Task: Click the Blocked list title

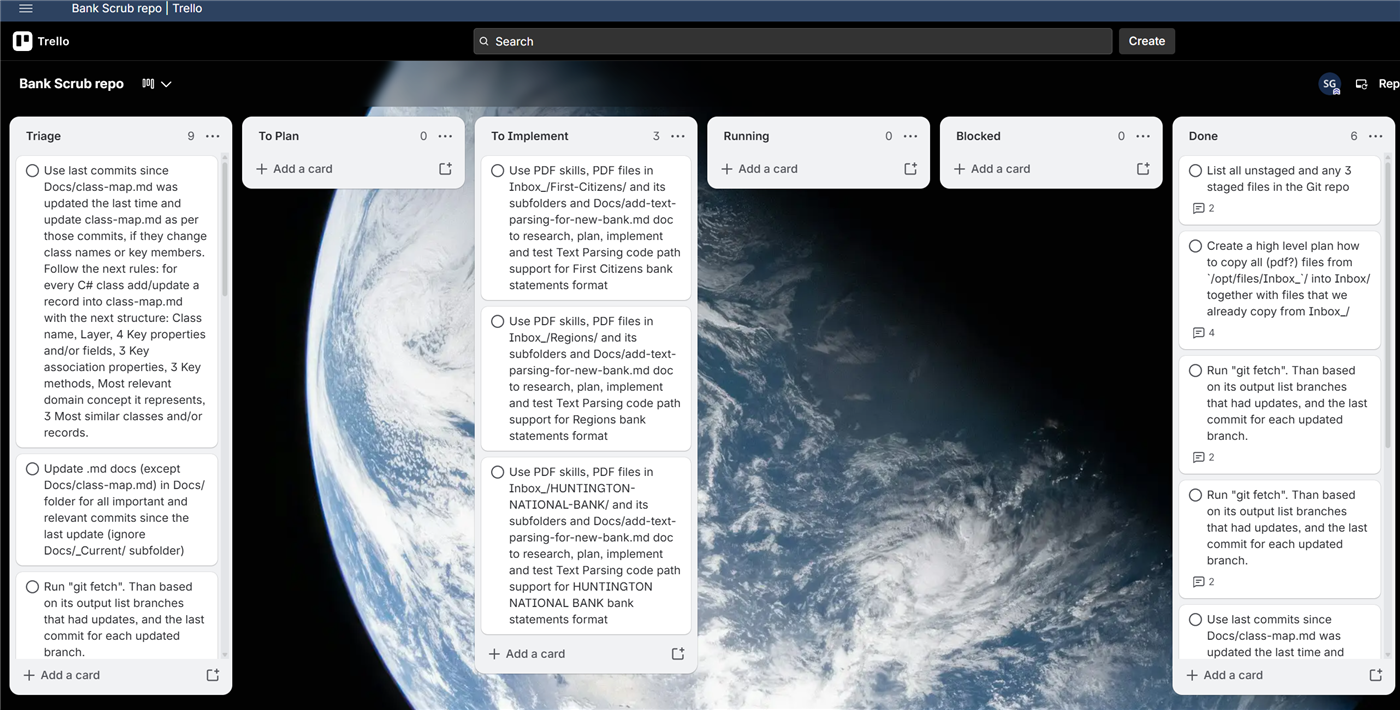Action: tap(978, 136)
